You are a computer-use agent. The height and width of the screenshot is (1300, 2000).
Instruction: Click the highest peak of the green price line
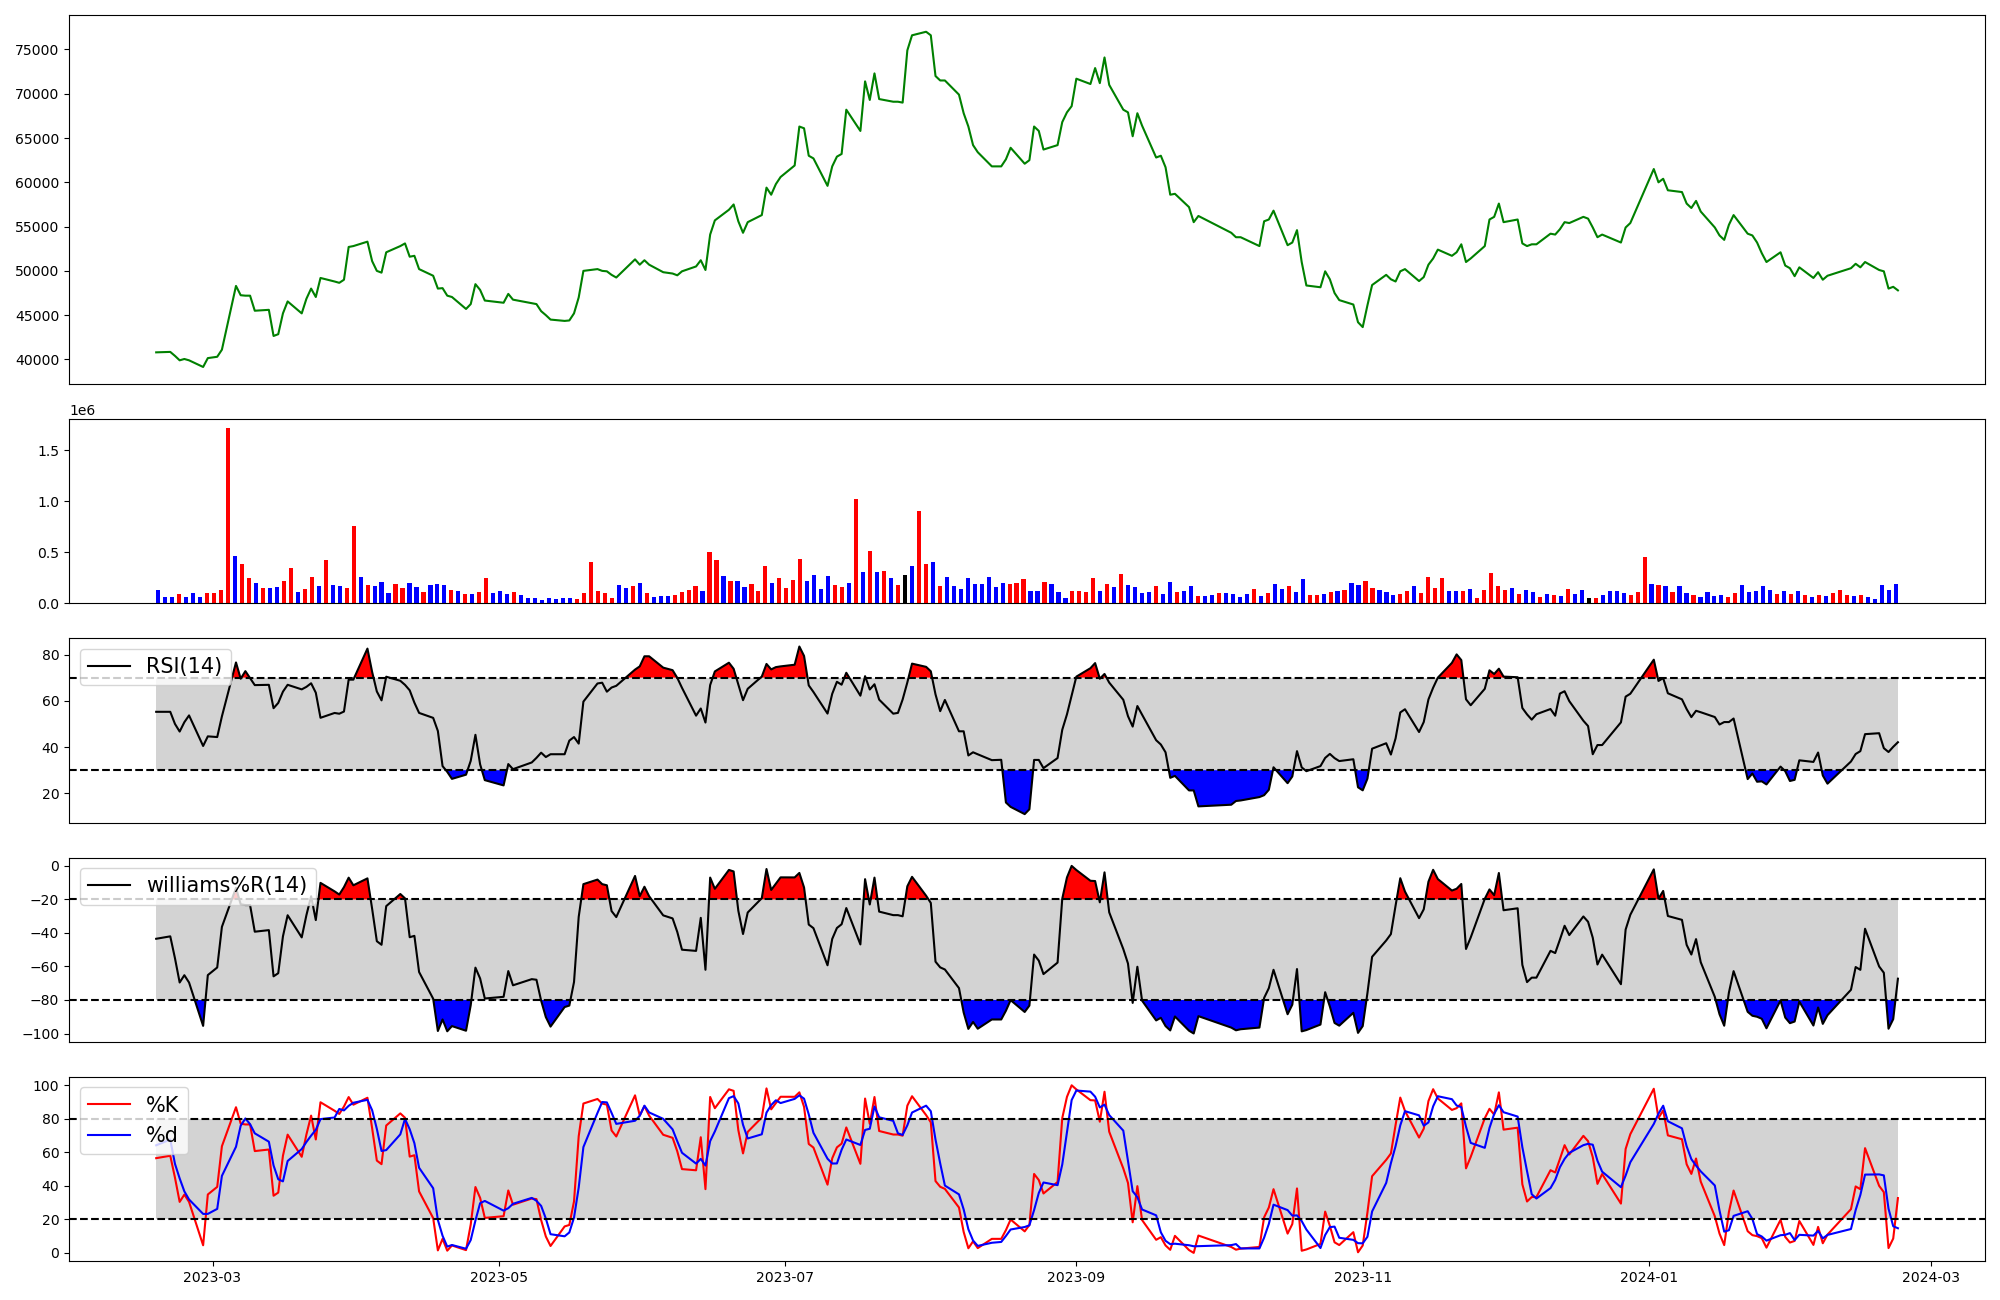926,32
